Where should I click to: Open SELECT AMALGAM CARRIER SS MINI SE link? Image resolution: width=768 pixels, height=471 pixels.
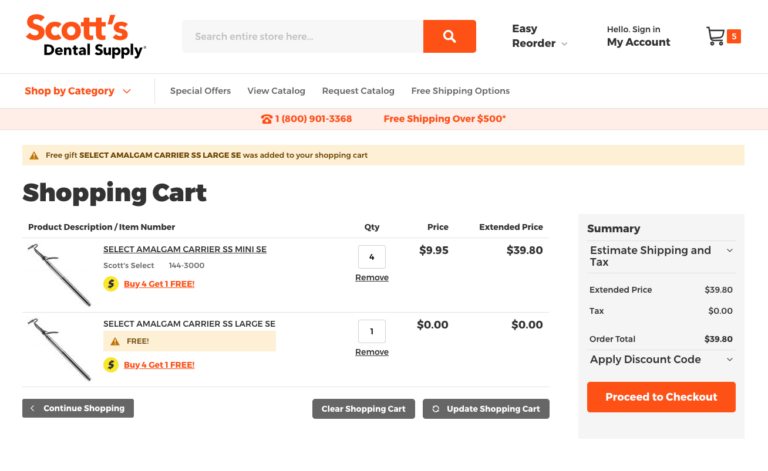tap(185, 249)
